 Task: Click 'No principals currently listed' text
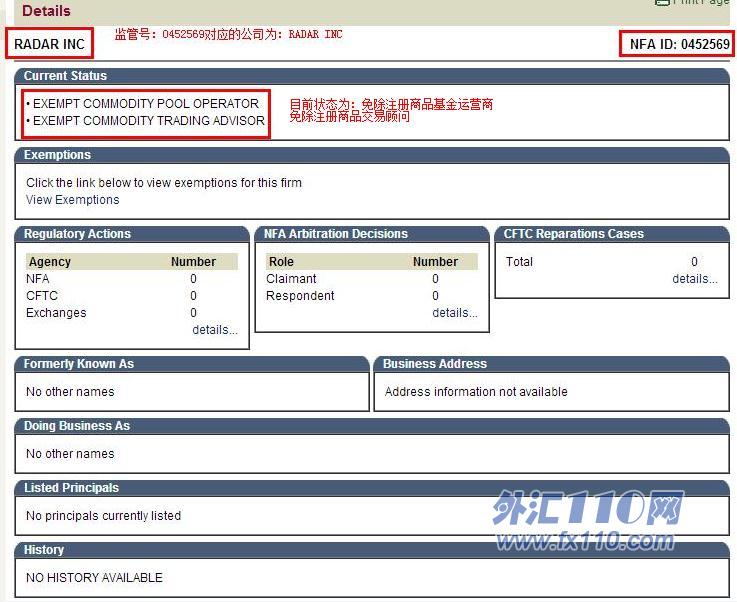click(103, 516)
